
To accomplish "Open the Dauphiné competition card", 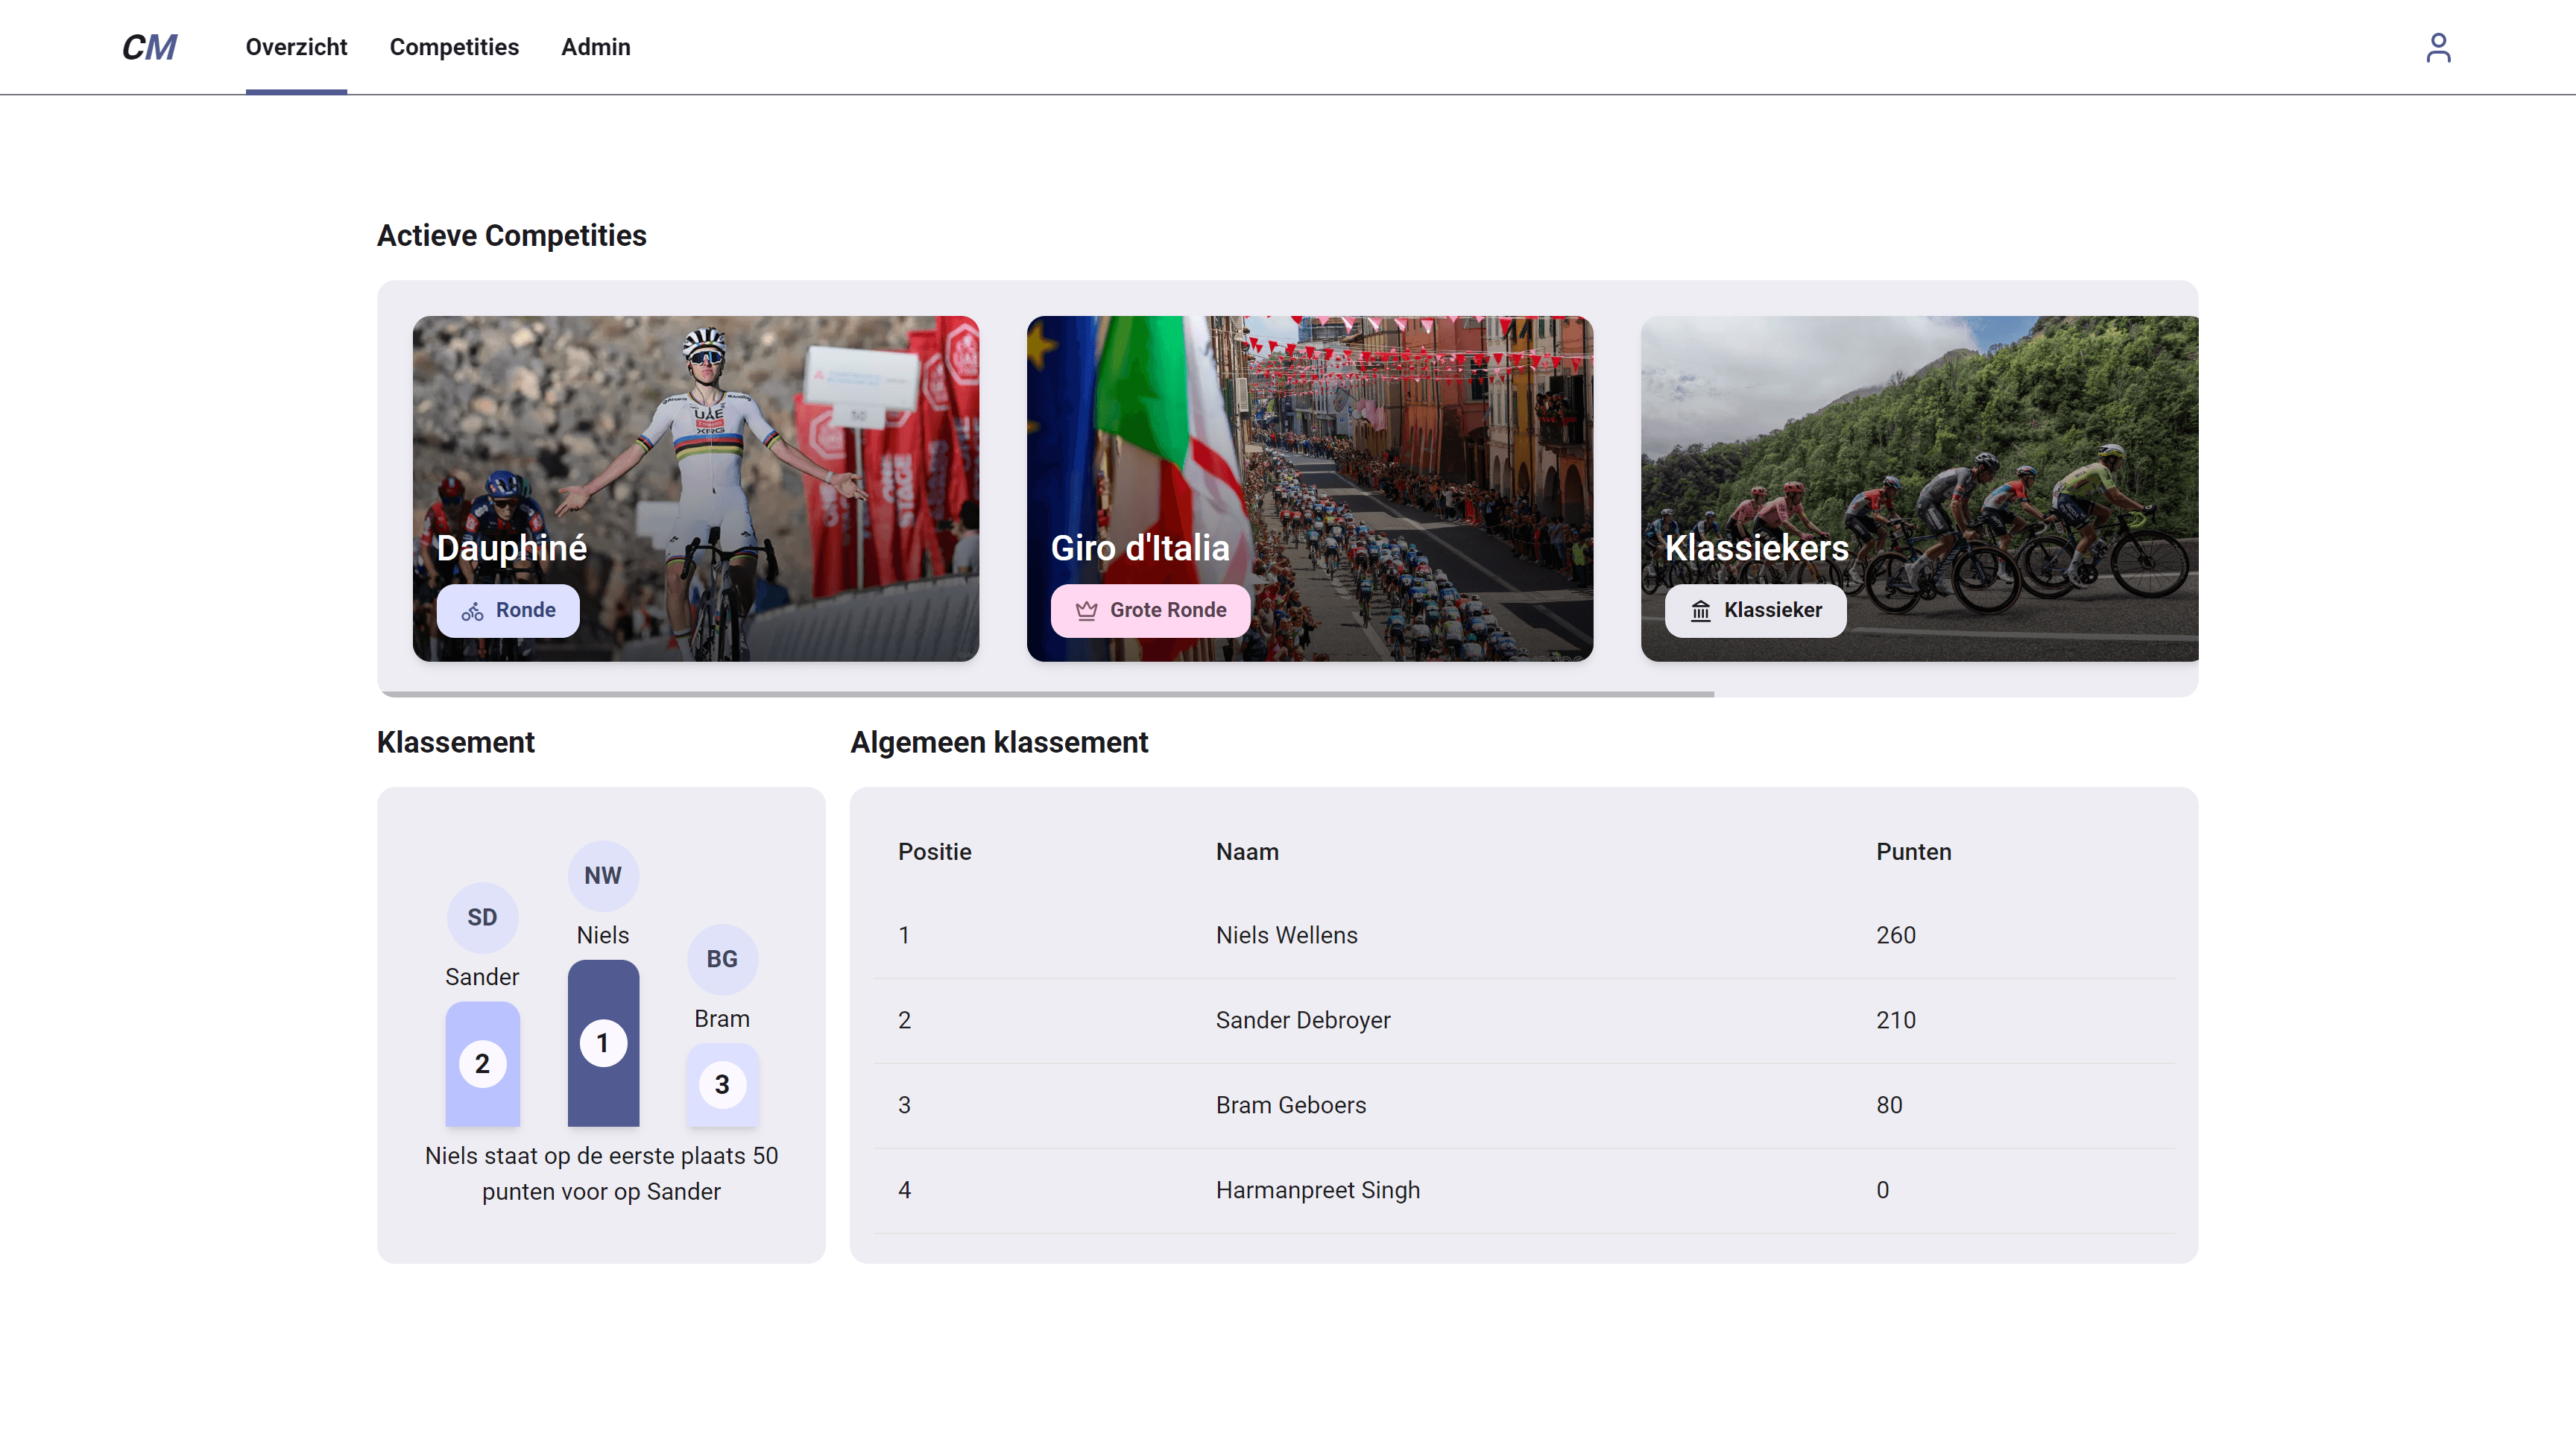I will pyautogui.click(x=695, y=450).
